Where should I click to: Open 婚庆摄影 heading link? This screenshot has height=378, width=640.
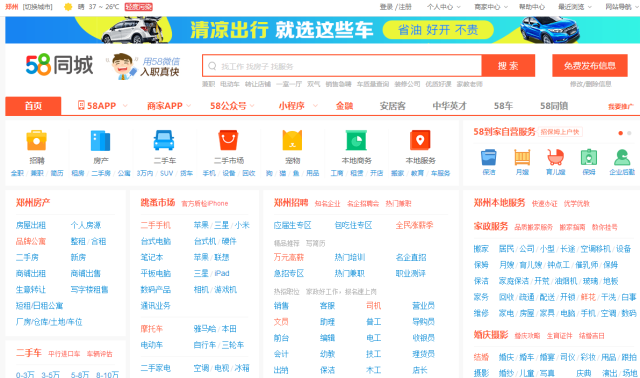pyautogui.click(x=491, y=335)
